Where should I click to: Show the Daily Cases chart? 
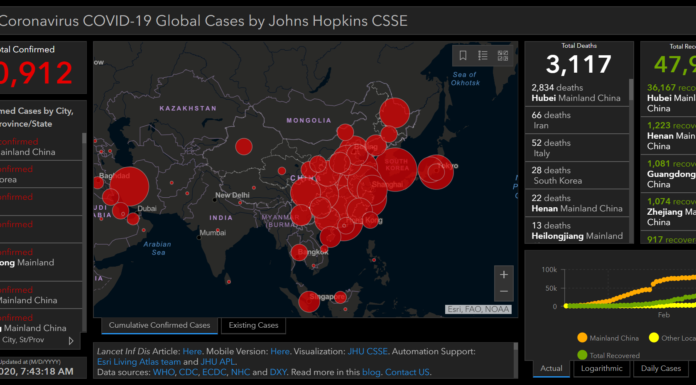pos(660,369)
